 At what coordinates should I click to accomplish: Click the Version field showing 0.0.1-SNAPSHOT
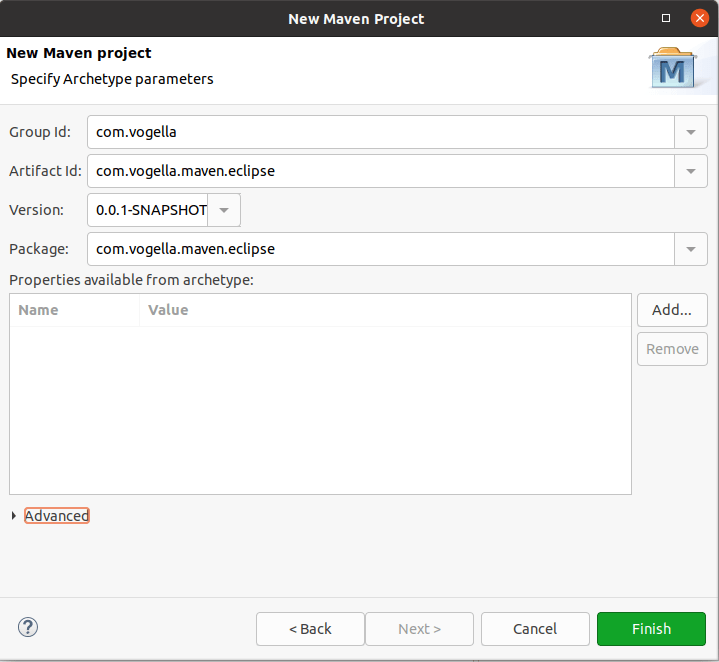coord(150,210)
